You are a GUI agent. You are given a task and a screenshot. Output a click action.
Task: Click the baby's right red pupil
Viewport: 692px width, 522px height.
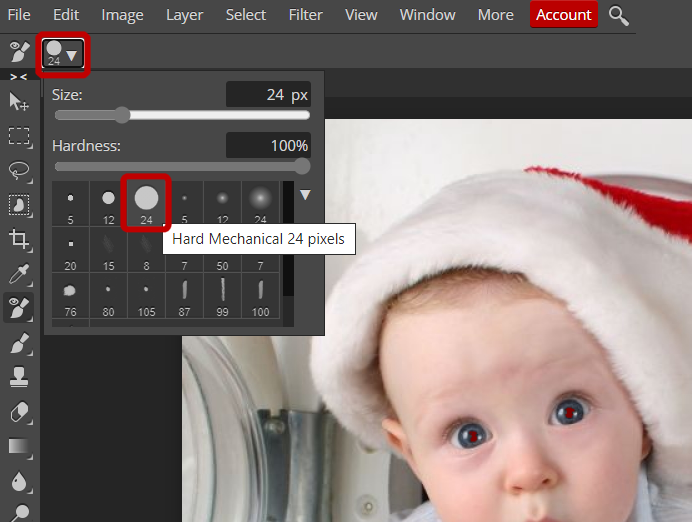click(569, 413)
